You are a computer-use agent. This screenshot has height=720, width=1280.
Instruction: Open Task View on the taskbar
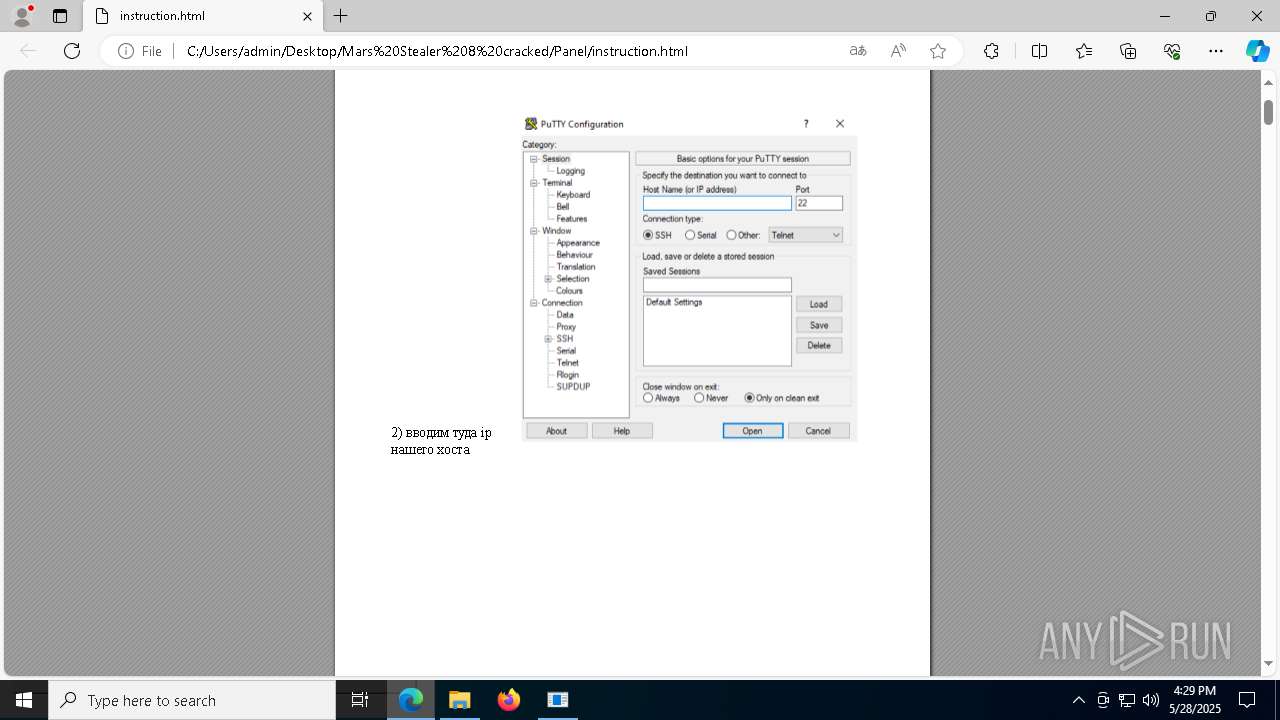pyautogui.click(x=360, y=700)
